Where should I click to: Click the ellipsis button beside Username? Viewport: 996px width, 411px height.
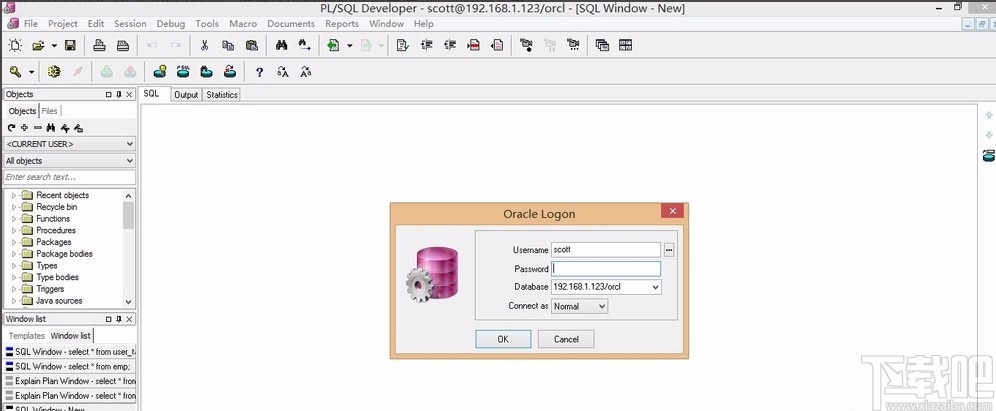click(x=669, y=250)
